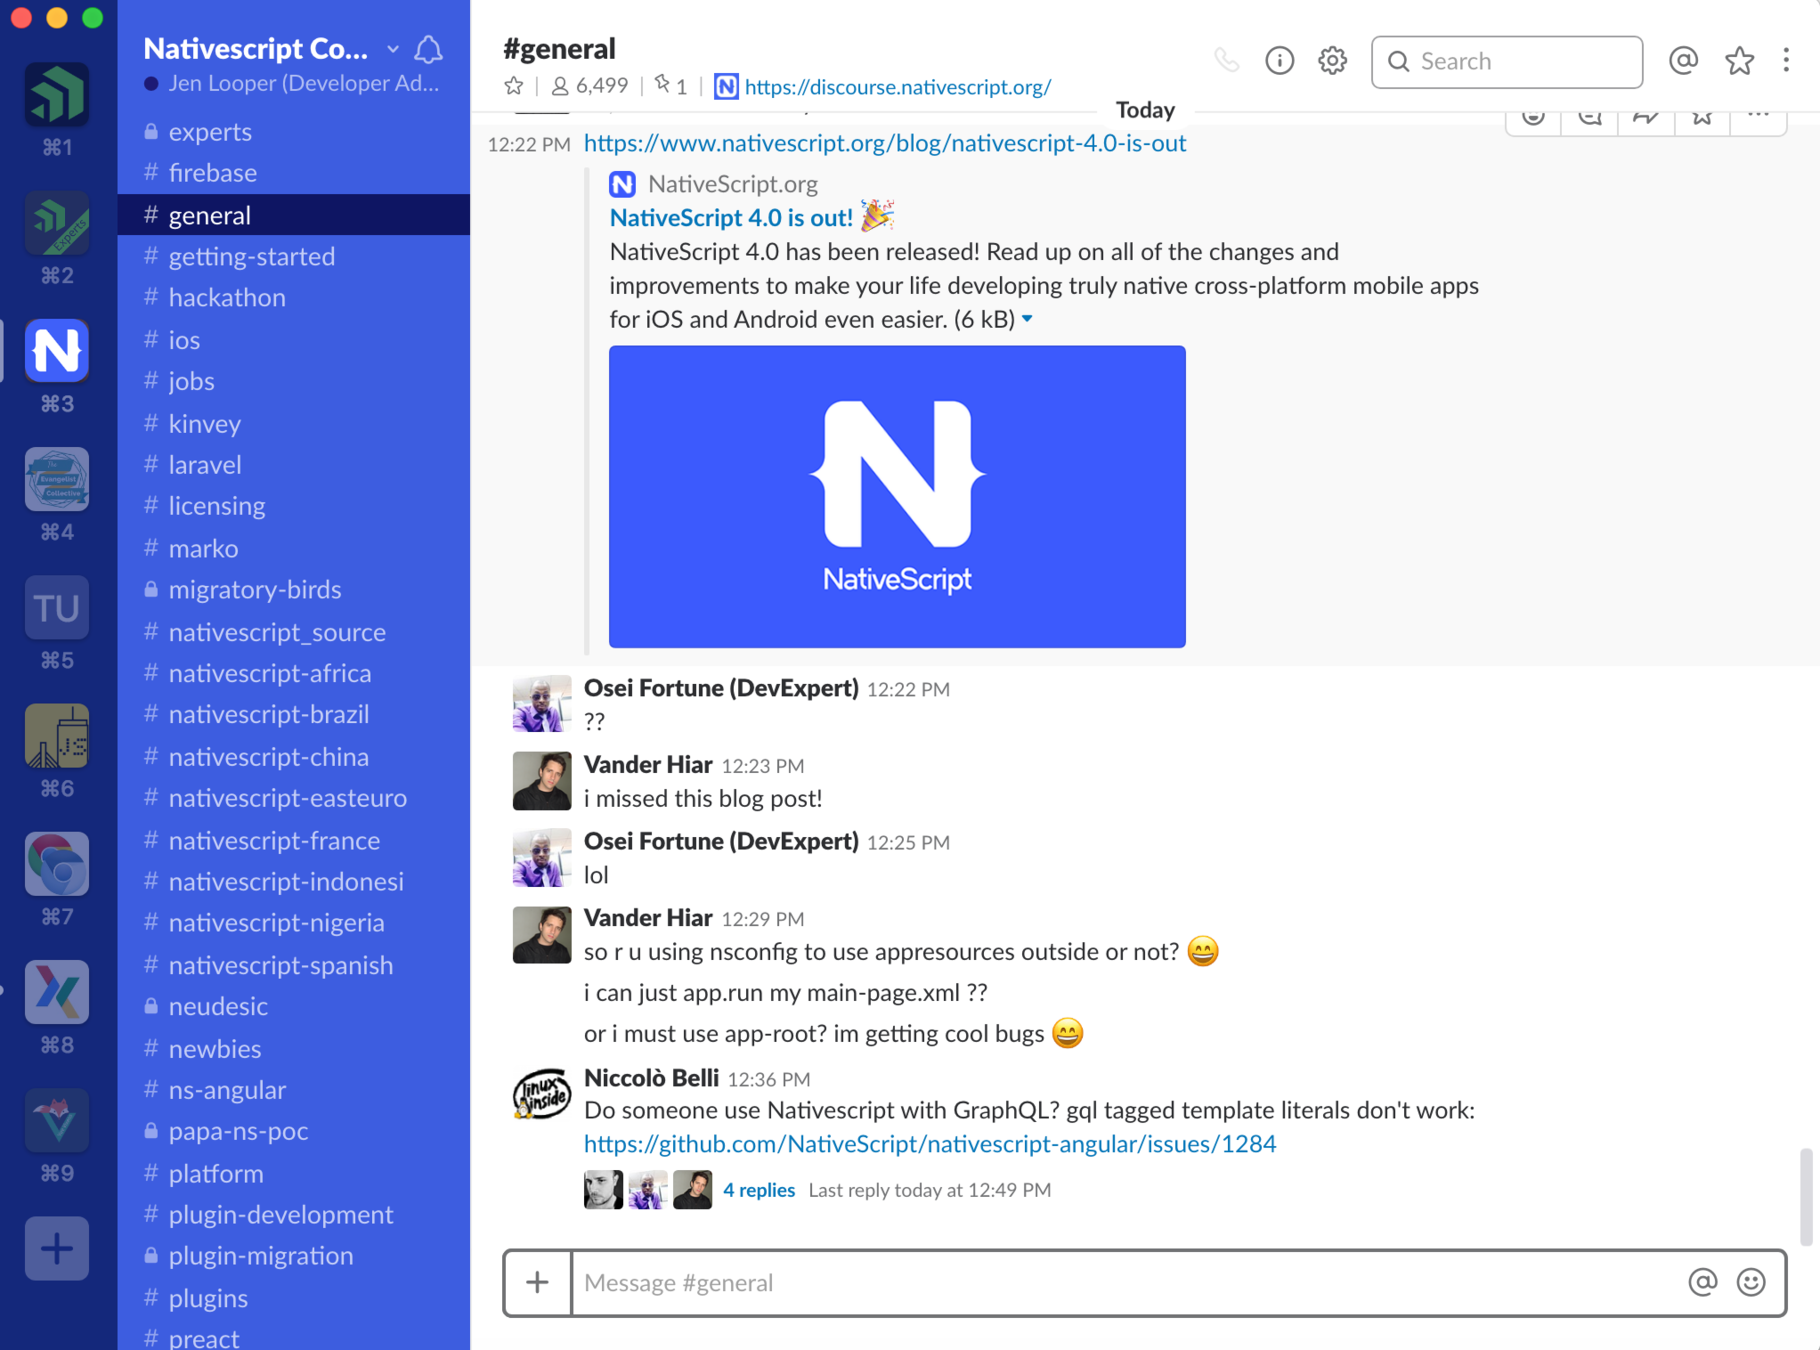Star the #general channel

pos(514,87)
